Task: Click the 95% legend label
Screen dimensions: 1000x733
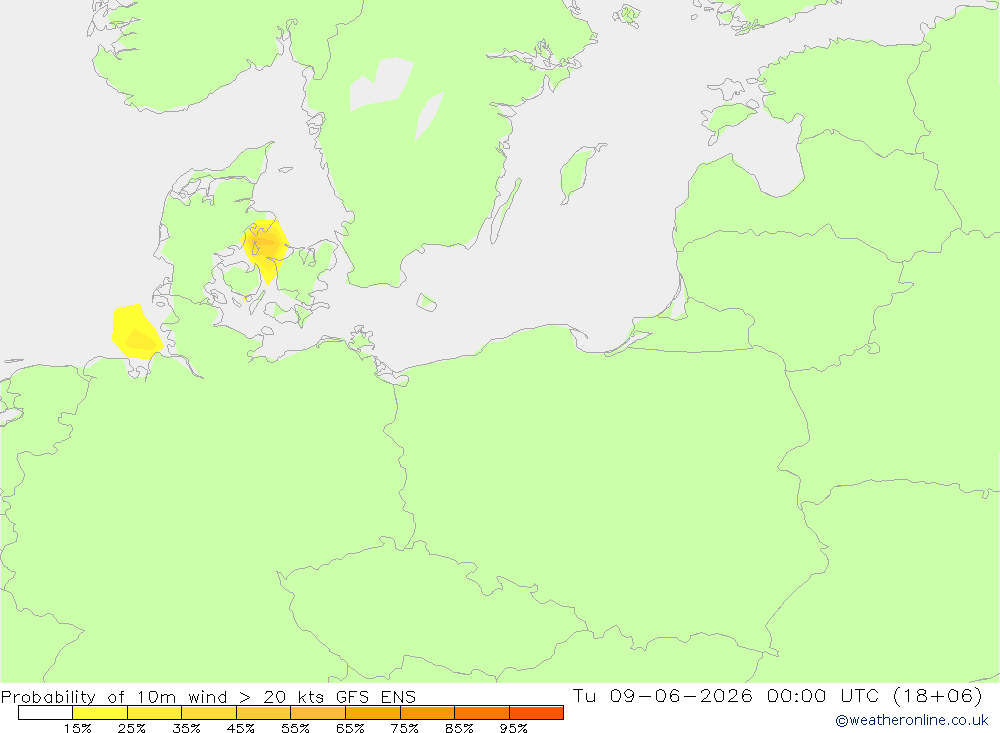Action: click(x=513, y=728)
